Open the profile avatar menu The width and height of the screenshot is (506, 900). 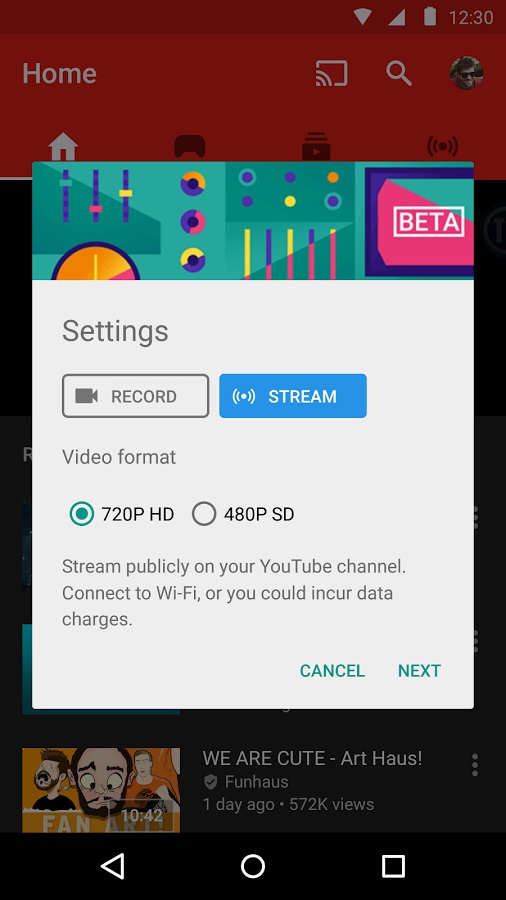(x=466, y=73)
